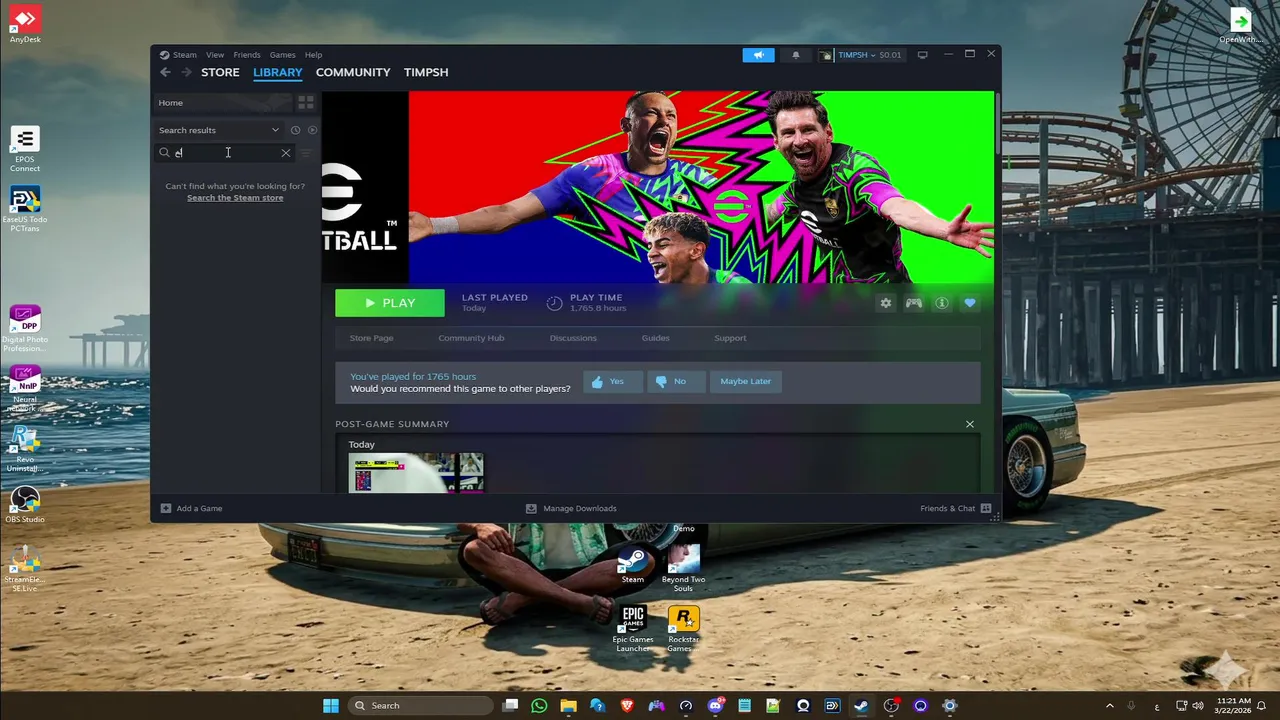
Task: Open the Games menu
Action: 282,55
